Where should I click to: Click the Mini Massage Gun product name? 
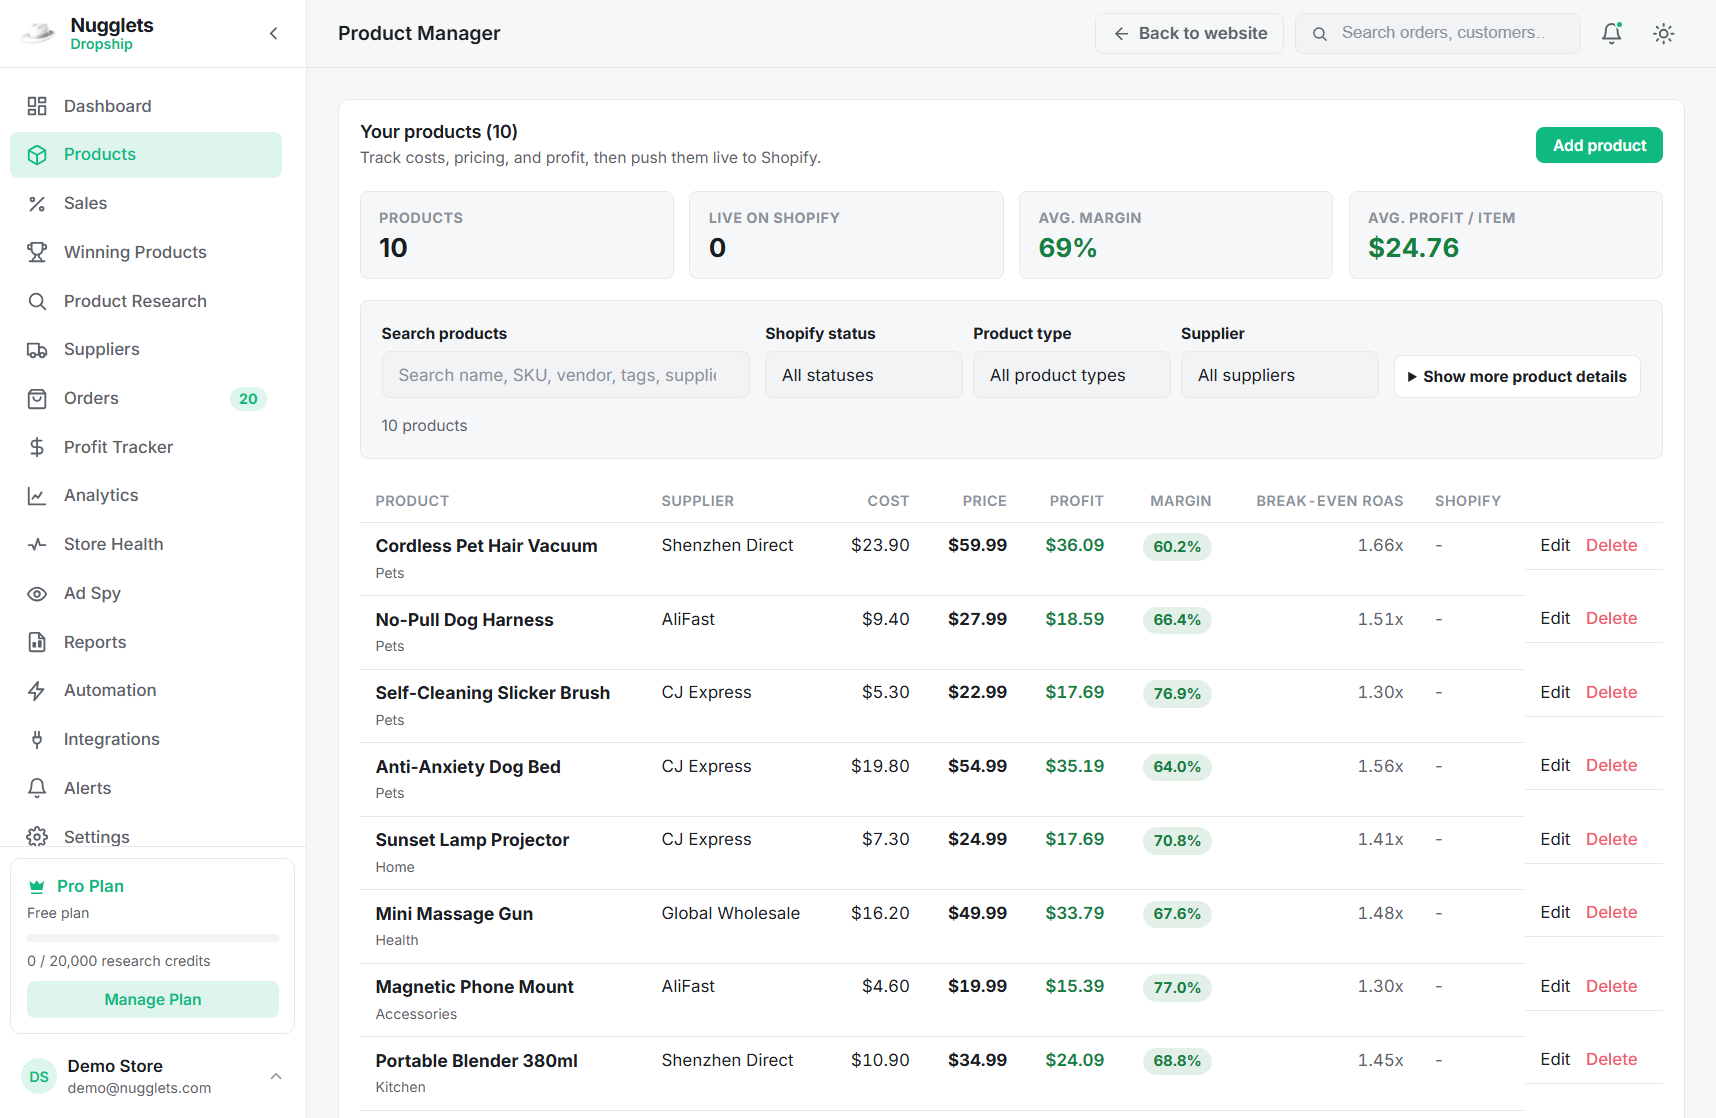point(454,914)
